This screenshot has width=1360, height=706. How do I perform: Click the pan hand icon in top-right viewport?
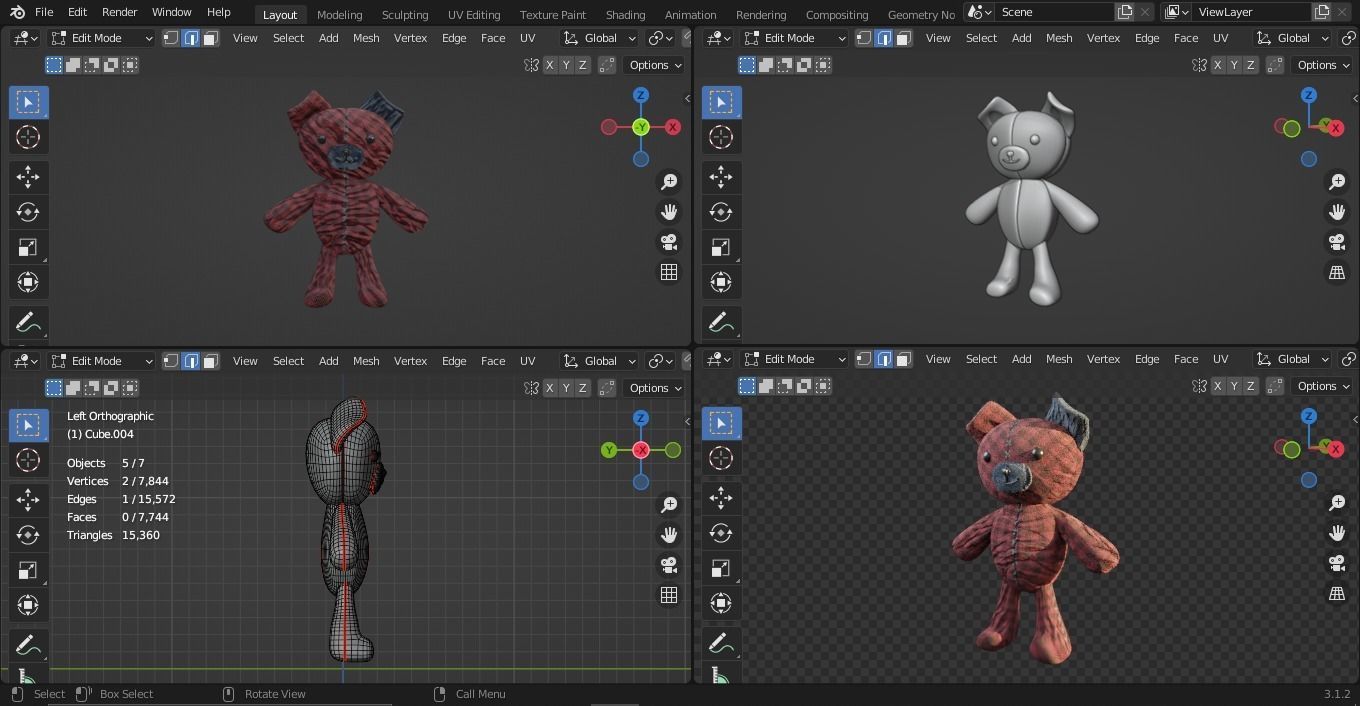click(x=1337, y=212)
